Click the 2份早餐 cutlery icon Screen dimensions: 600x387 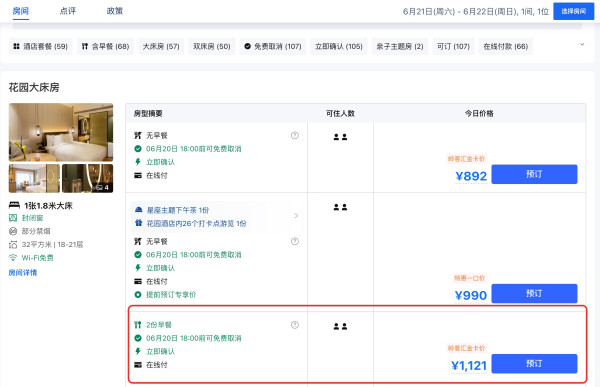click(138, 325)
